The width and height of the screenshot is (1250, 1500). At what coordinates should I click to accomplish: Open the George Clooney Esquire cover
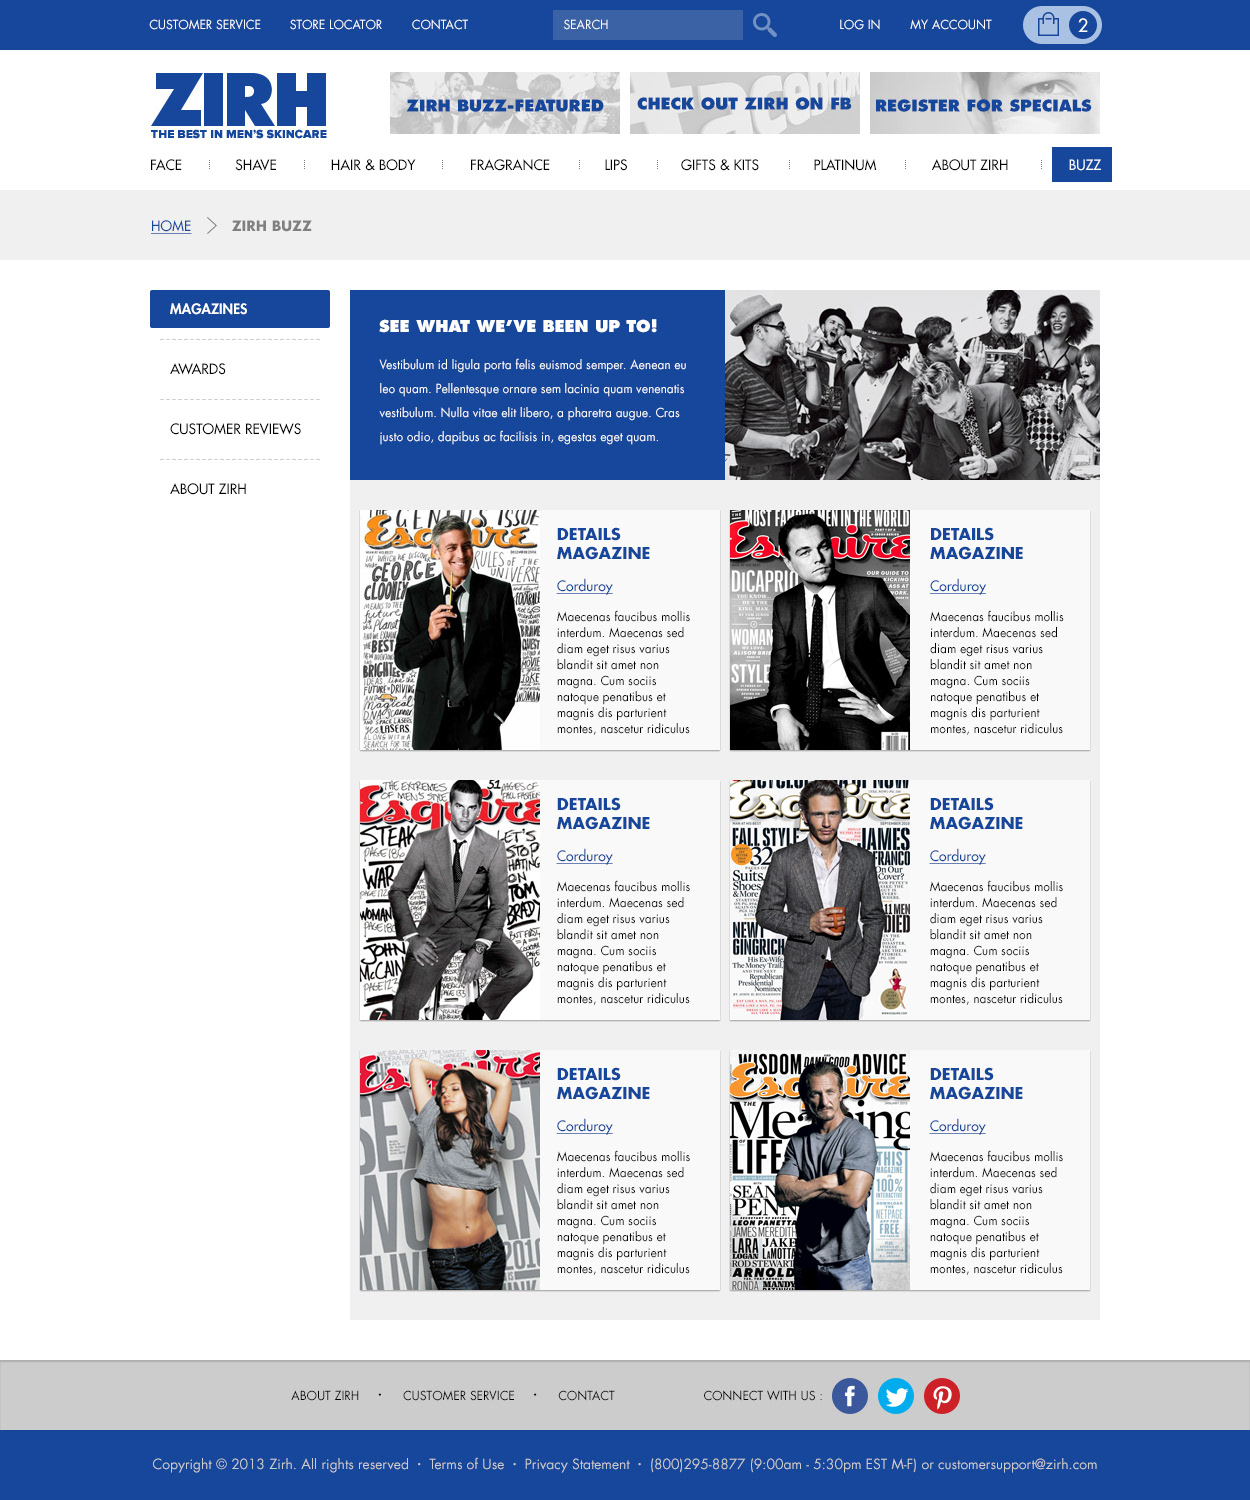point(450,630)
